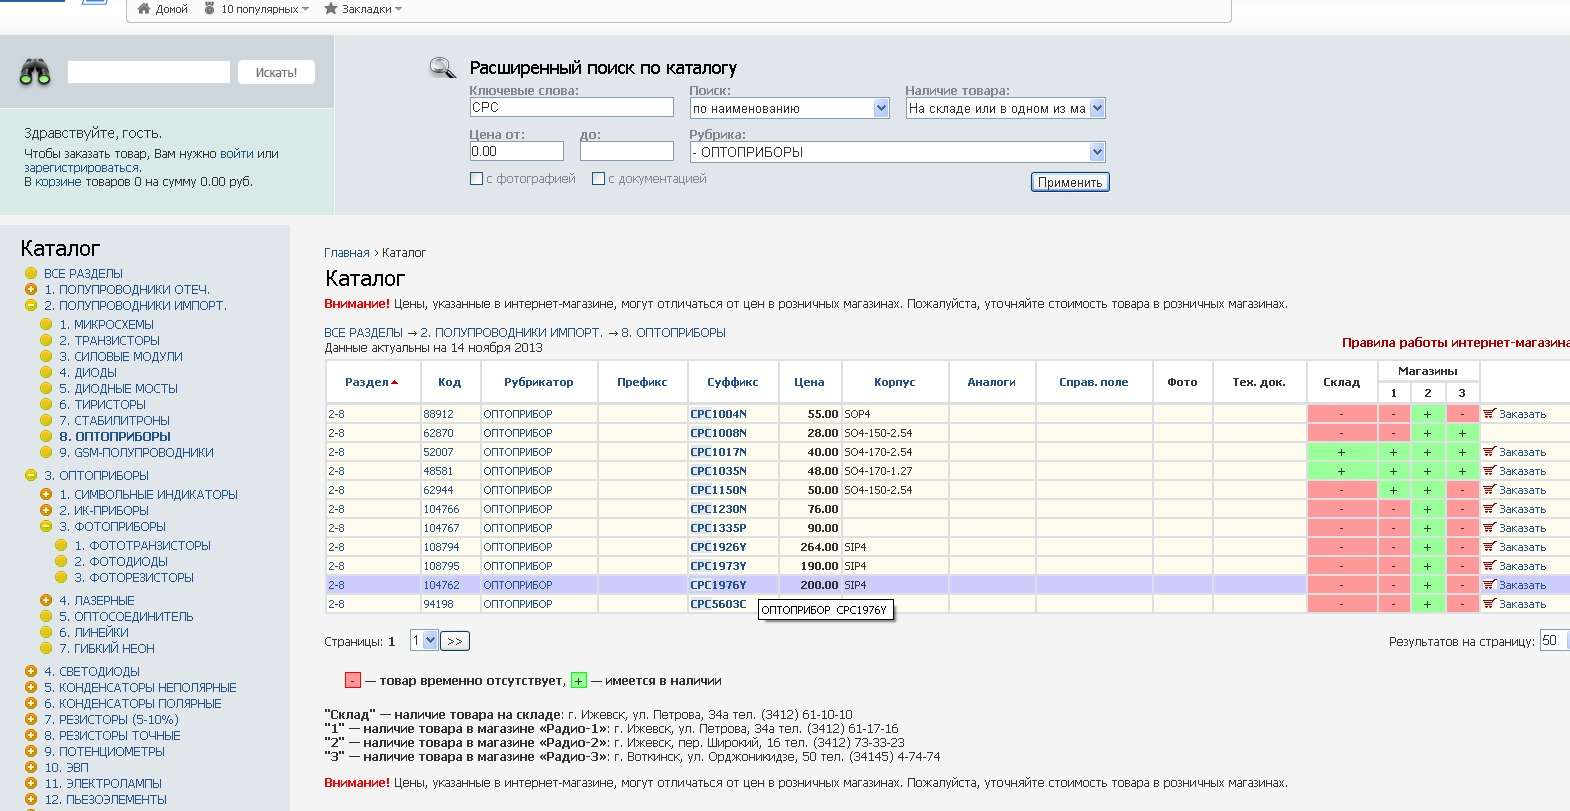1570x811 pixels.
Task: Click the Заказать cart icon for CPC1335P
Action: click(x=1488, y=527)
